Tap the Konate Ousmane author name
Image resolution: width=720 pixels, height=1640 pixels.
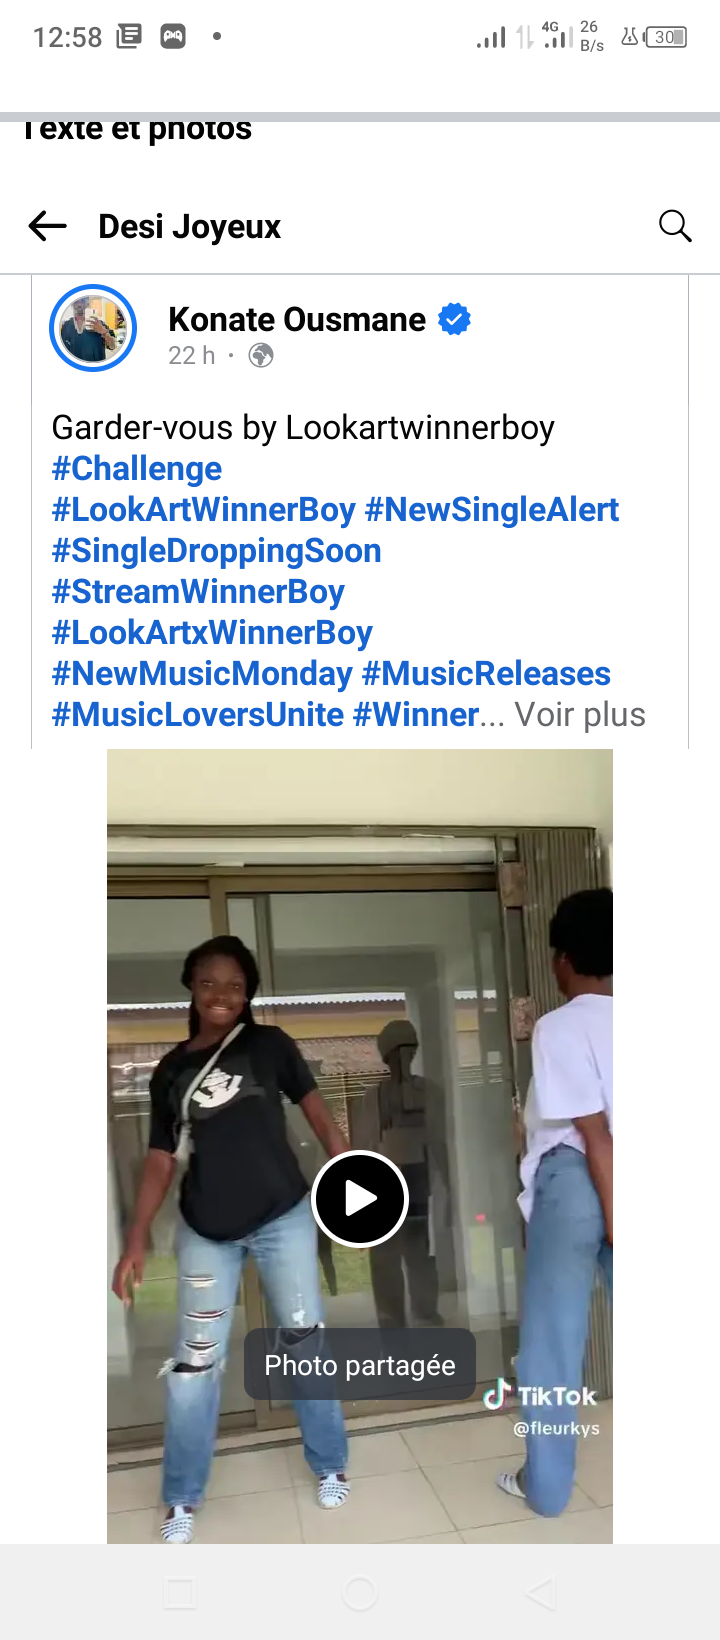[x=297, y=319]
